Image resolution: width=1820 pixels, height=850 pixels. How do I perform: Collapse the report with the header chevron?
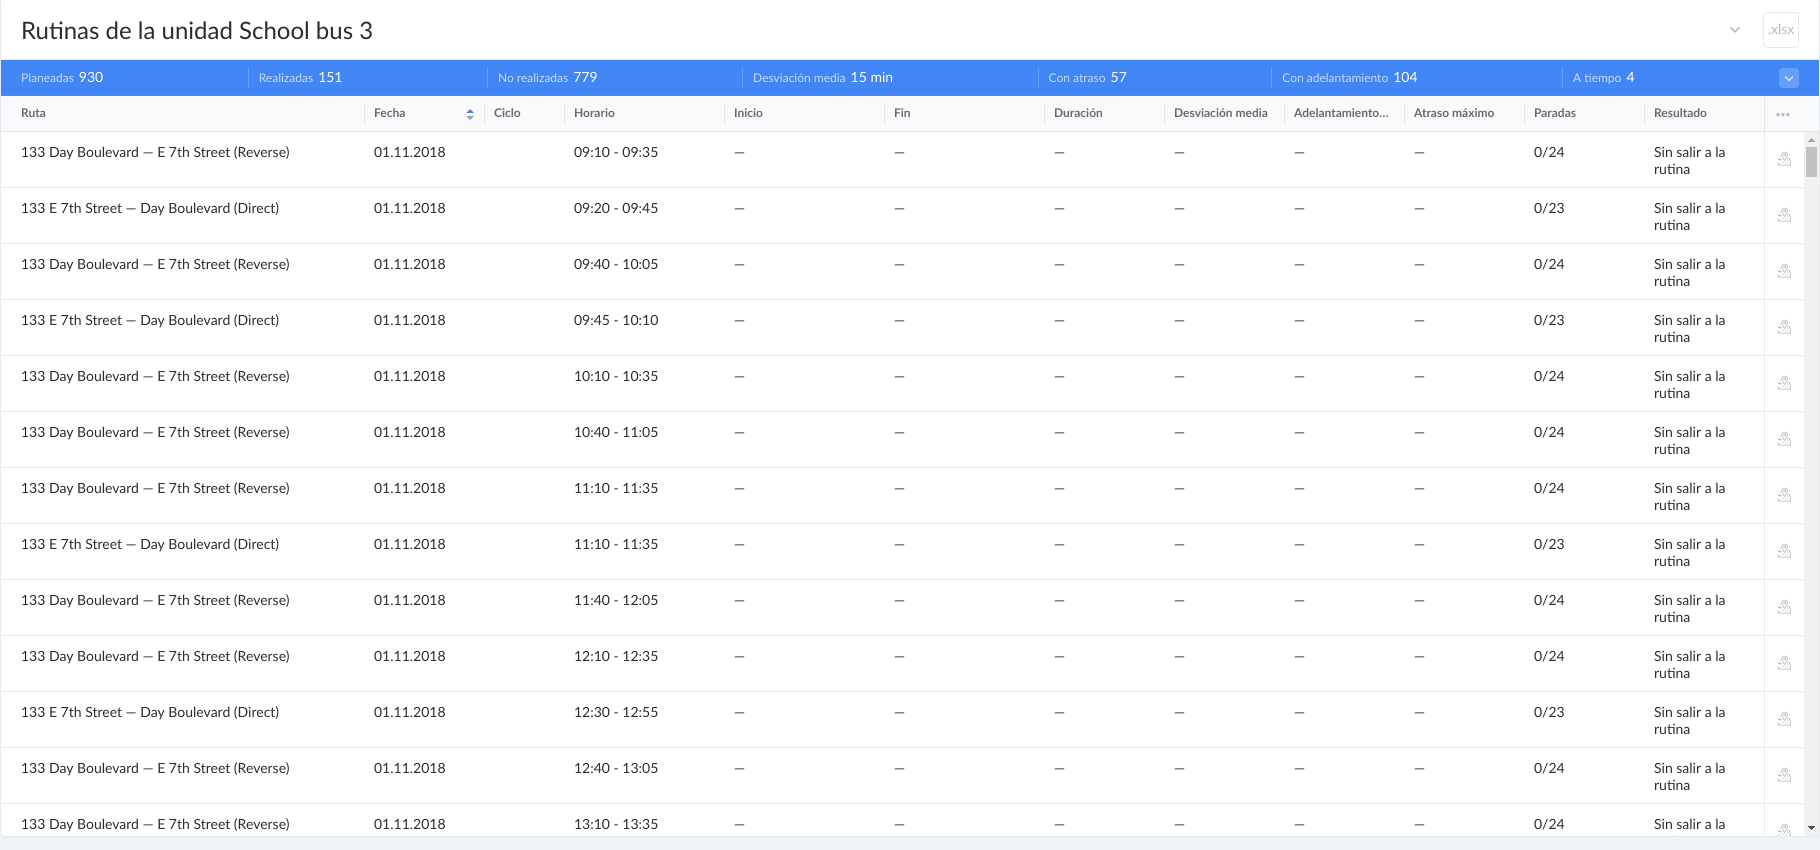click(1735, 30)
